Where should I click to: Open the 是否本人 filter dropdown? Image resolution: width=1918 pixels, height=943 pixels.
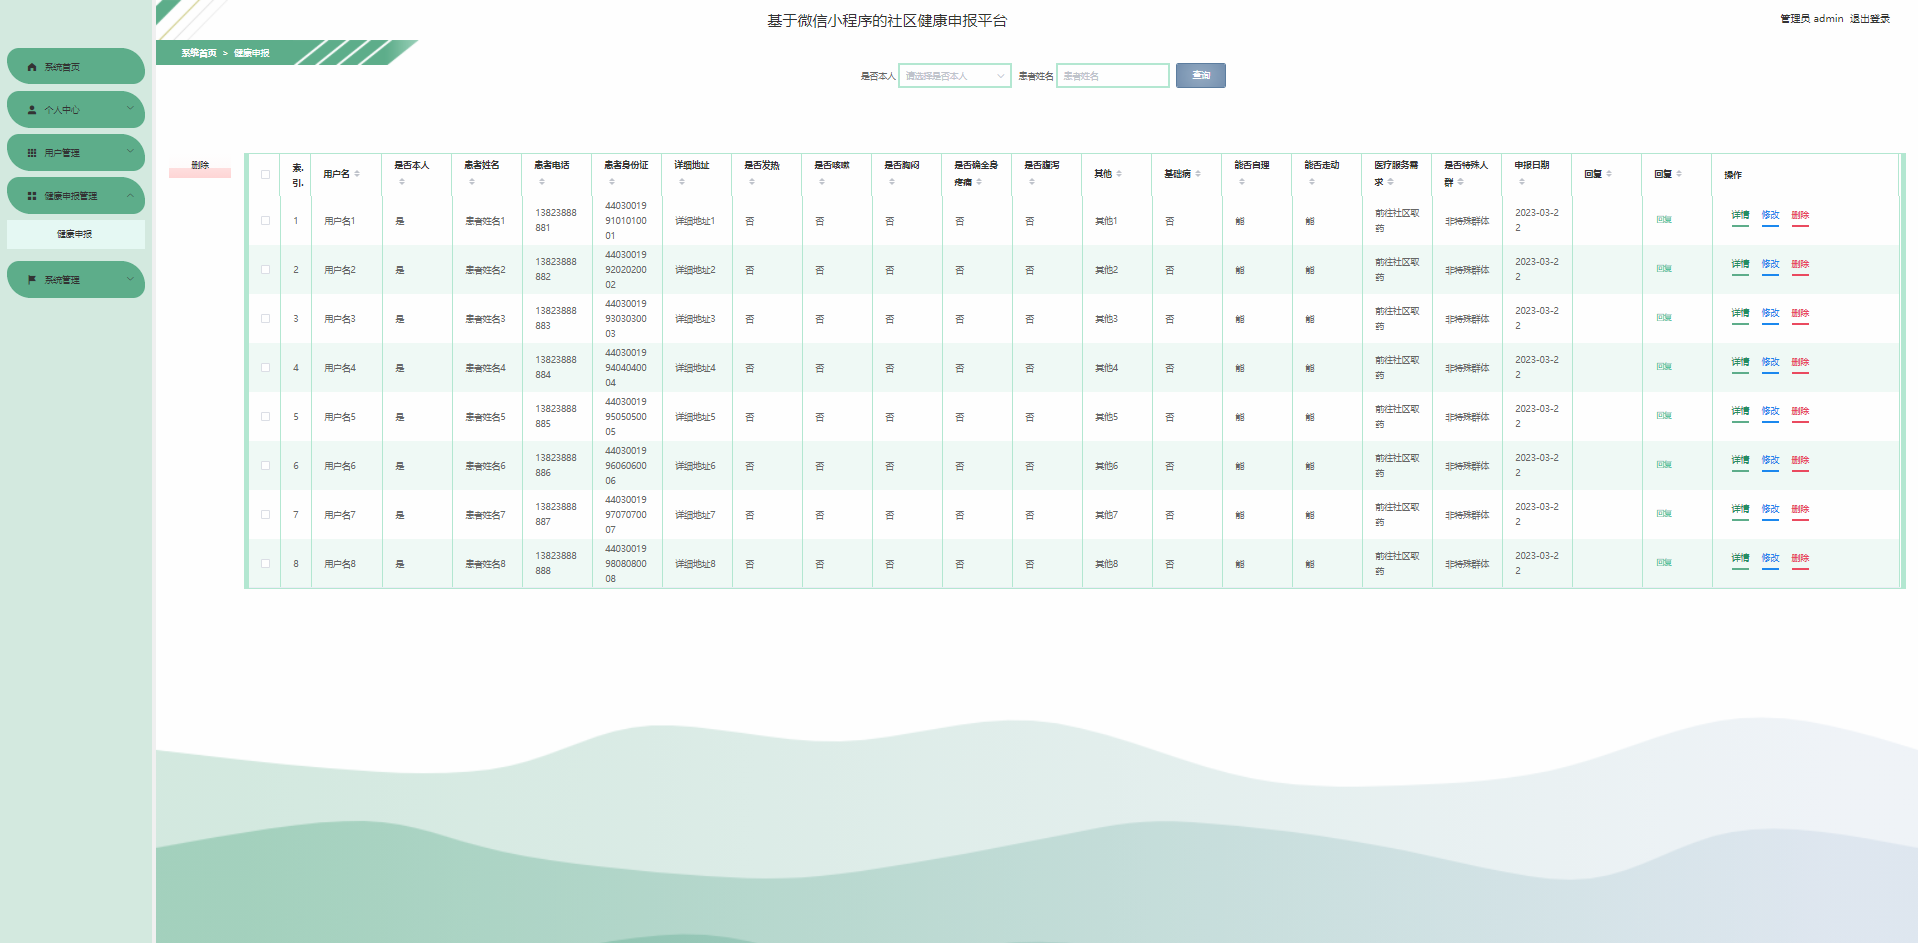click(954, 76)
